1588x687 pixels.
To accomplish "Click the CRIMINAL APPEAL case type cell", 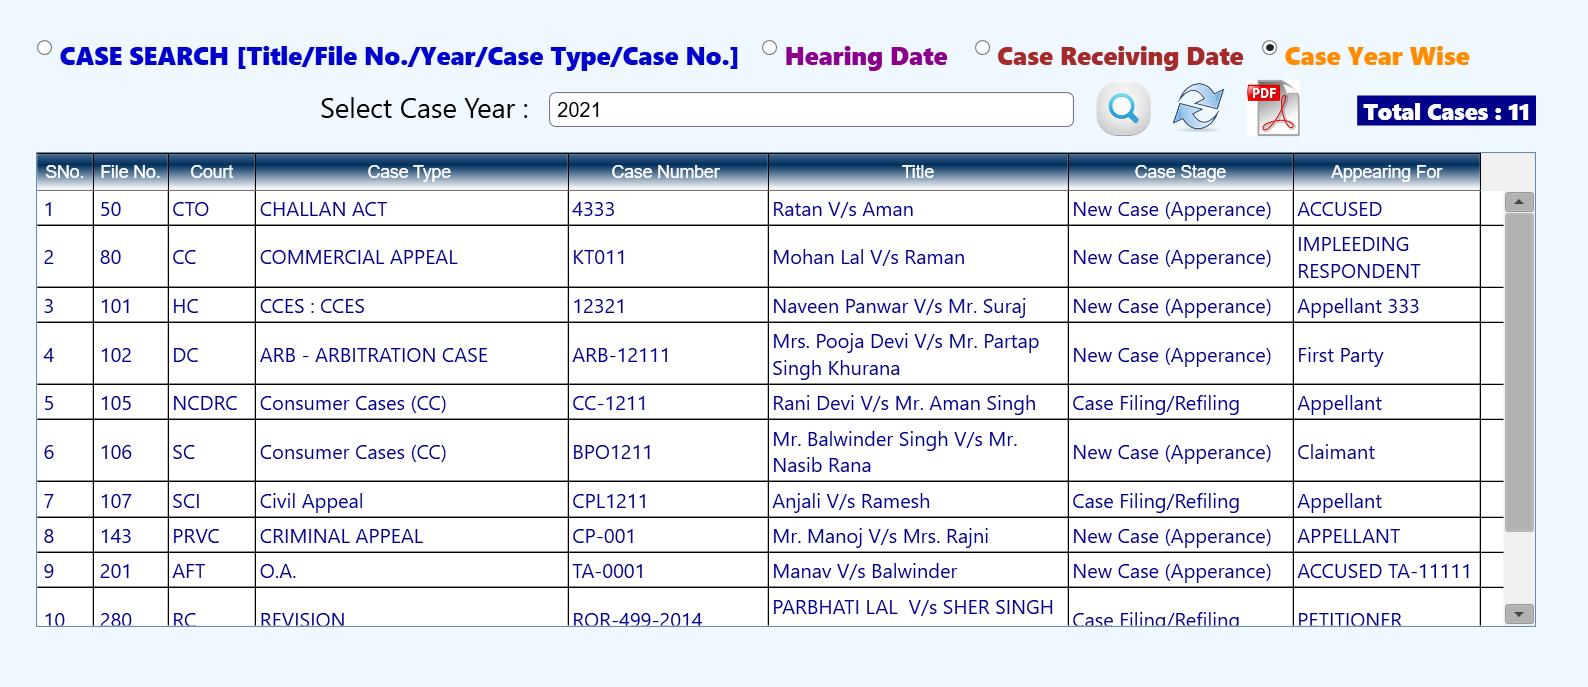I will (341, 536).
